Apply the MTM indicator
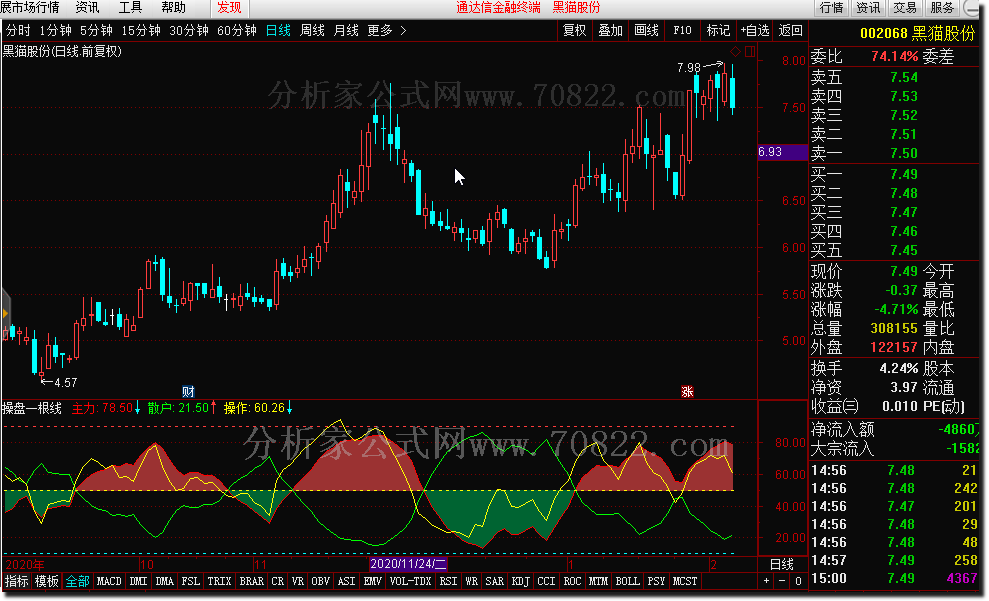989x601 pixels. (x=598, y=581)
